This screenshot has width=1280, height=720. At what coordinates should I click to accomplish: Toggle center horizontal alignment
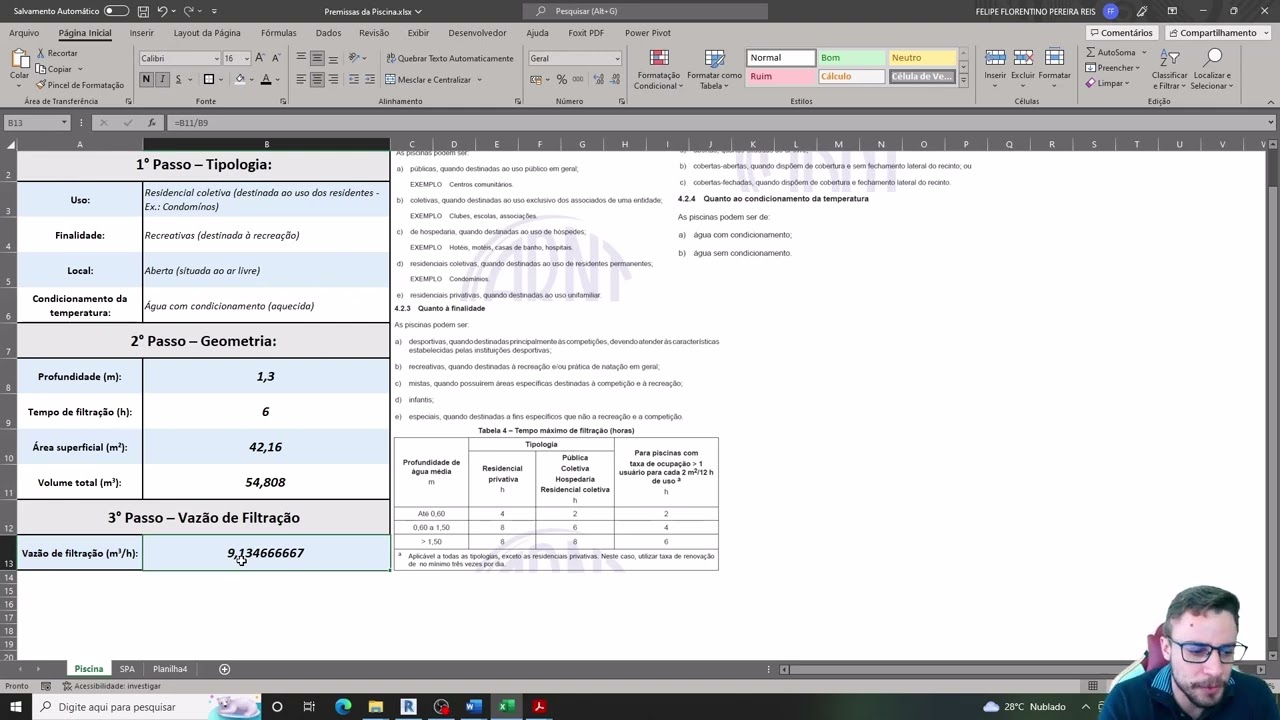pos(317,79)
